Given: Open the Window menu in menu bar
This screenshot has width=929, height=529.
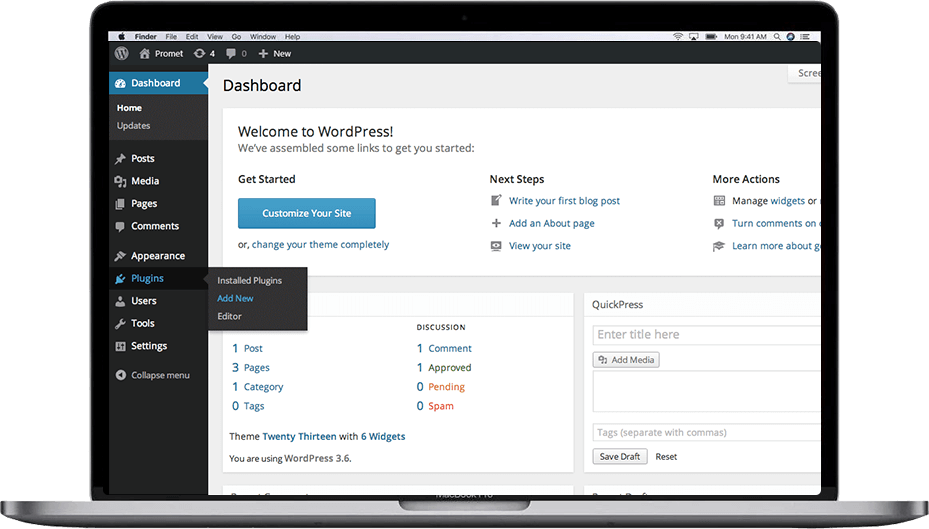Looking at the screenshot, I should (x=262, y=36).
